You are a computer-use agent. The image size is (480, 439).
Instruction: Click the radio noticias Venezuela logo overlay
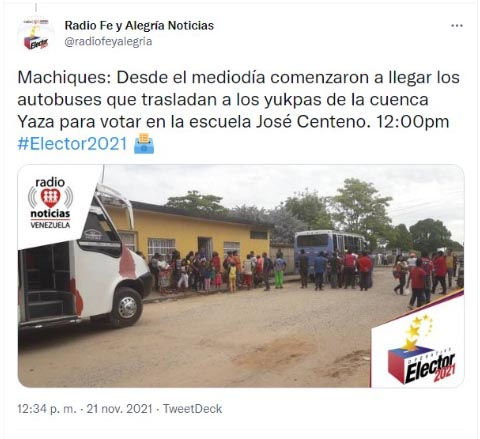pos(50,203)
